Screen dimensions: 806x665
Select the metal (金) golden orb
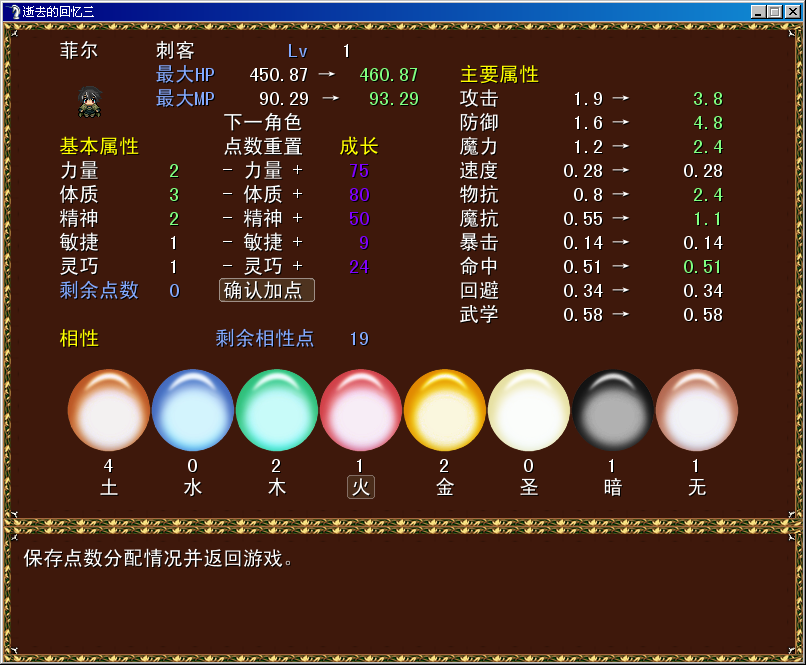[445, 410]
